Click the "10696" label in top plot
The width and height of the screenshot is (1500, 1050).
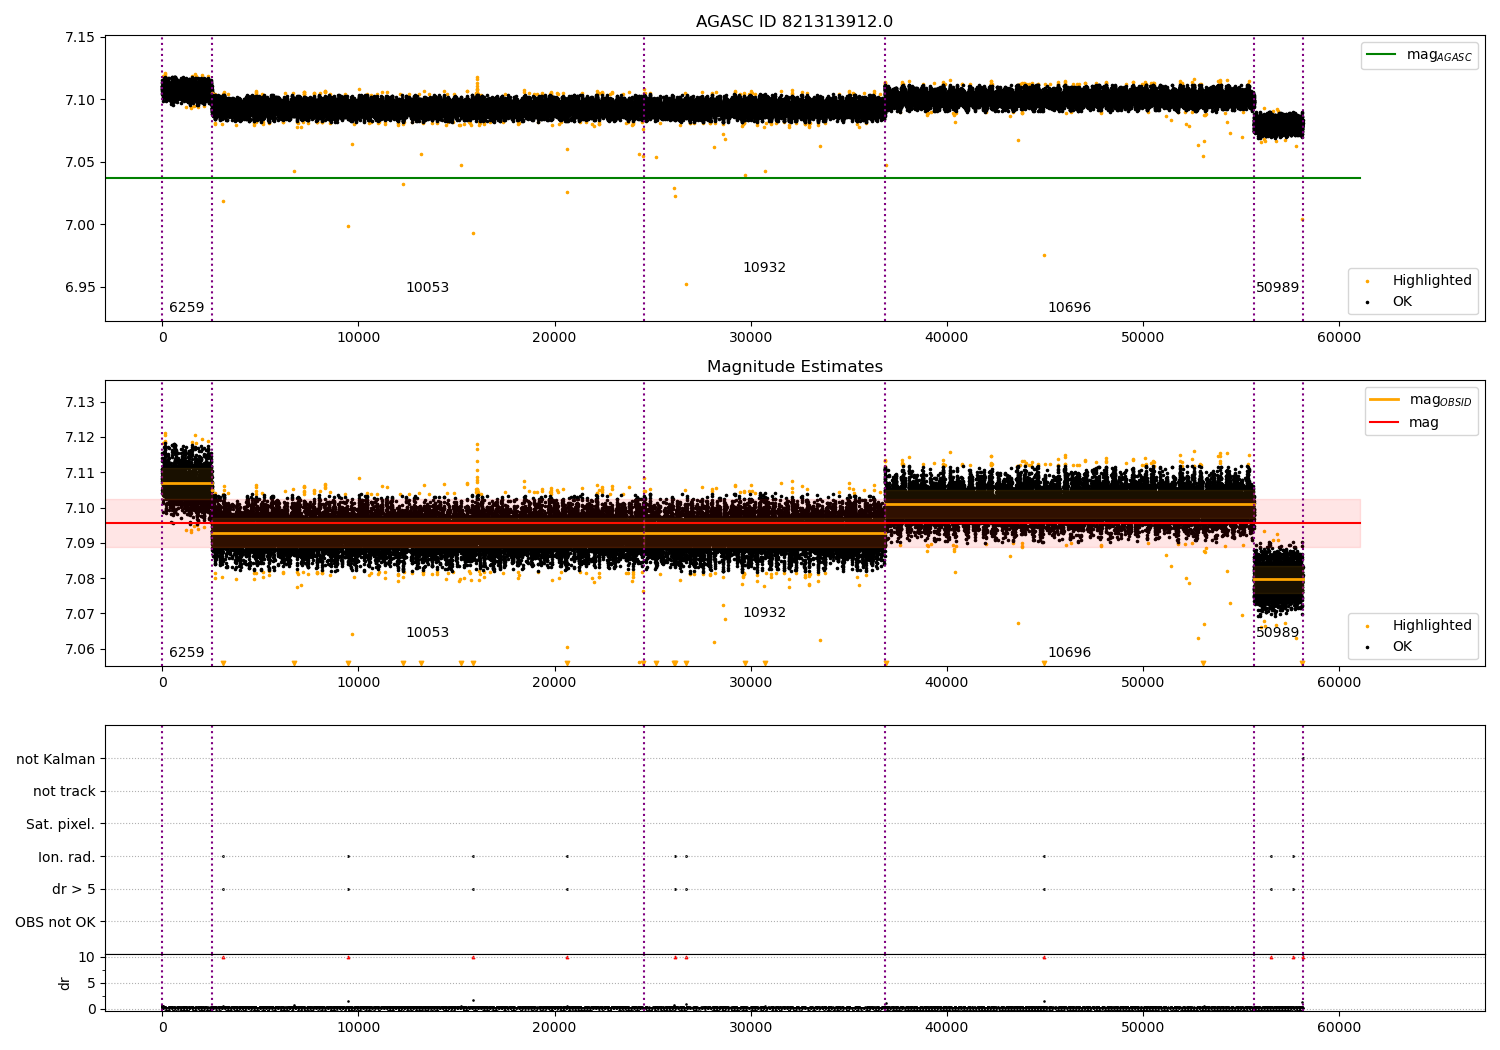click(x=1069, y=308)
